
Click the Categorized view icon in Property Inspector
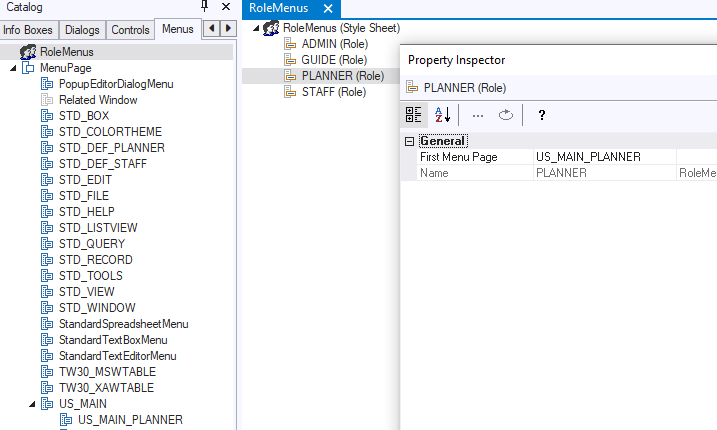tap(414, 115)
